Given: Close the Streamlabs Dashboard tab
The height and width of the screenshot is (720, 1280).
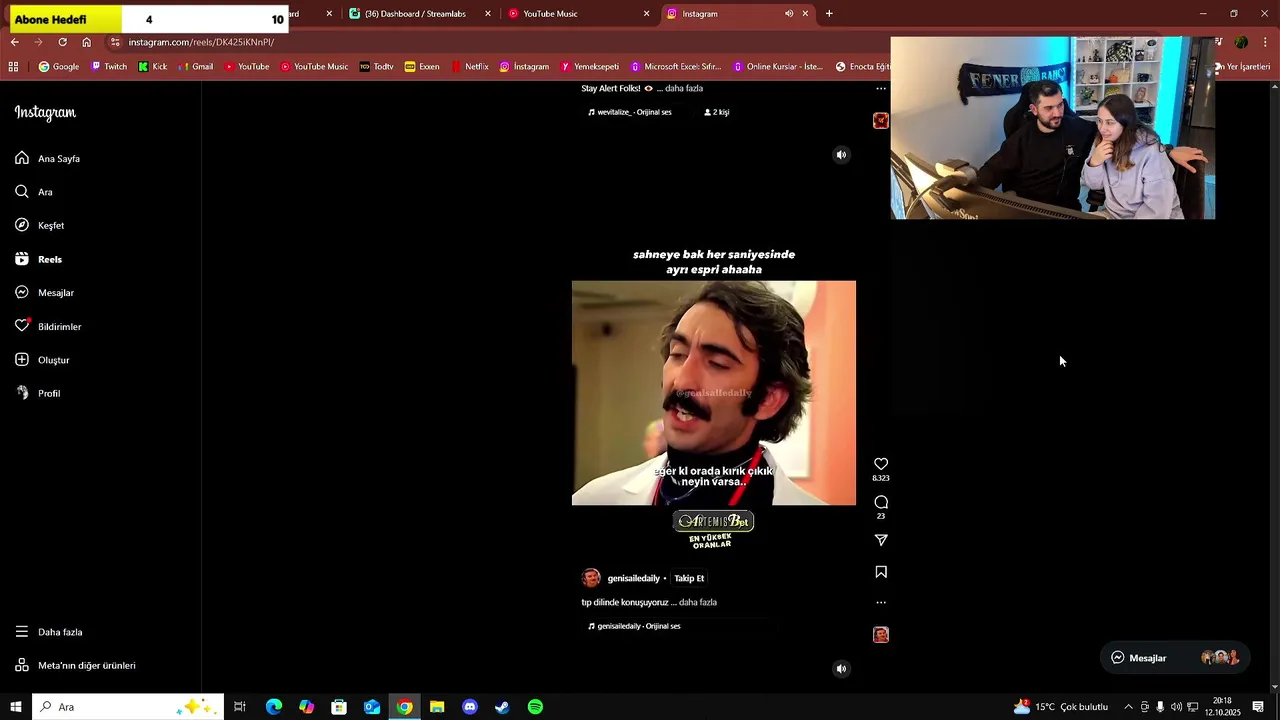Looking at the screenshot, I should click(488, 14).
